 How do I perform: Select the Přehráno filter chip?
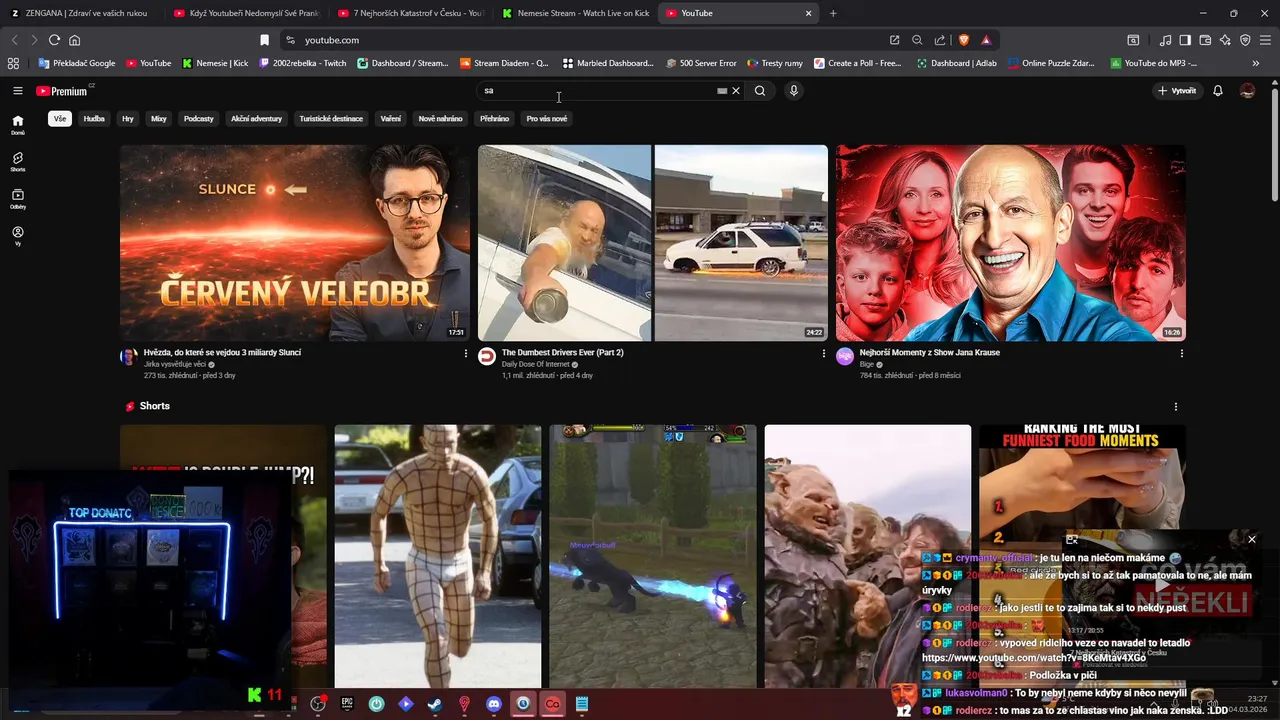[494, 119]
